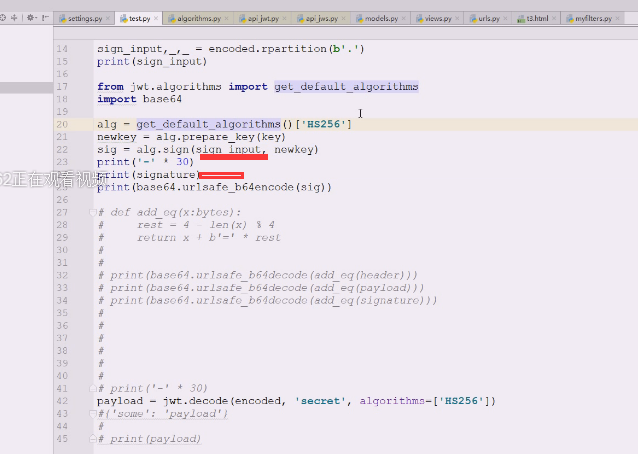The width and height of the screenshot is (638, 454).
Task: Click the collapse-all icon in project toolbar
Action: tap(15, 17)
